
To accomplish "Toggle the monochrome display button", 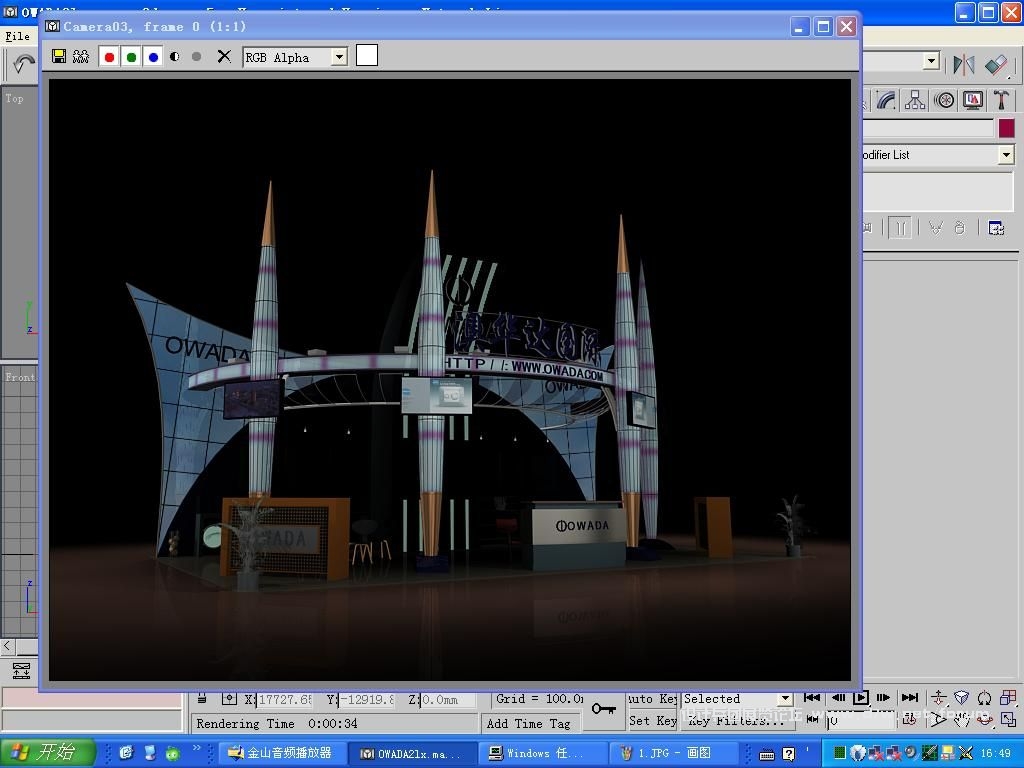I will coord(197,57).
